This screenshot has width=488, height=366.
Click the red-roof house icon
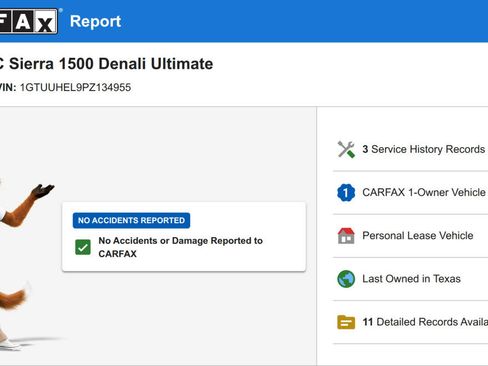point(346,236)
